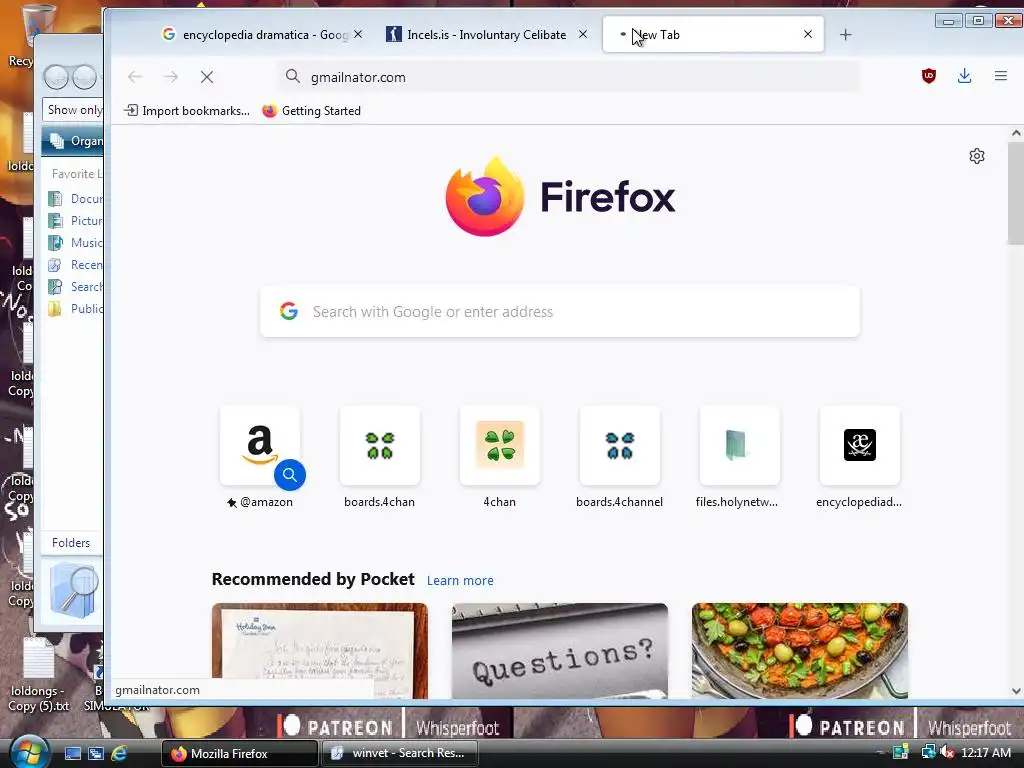Click the vertical scrollbar thumb
Screen dimensions: 1024x768
point(1016,193)
